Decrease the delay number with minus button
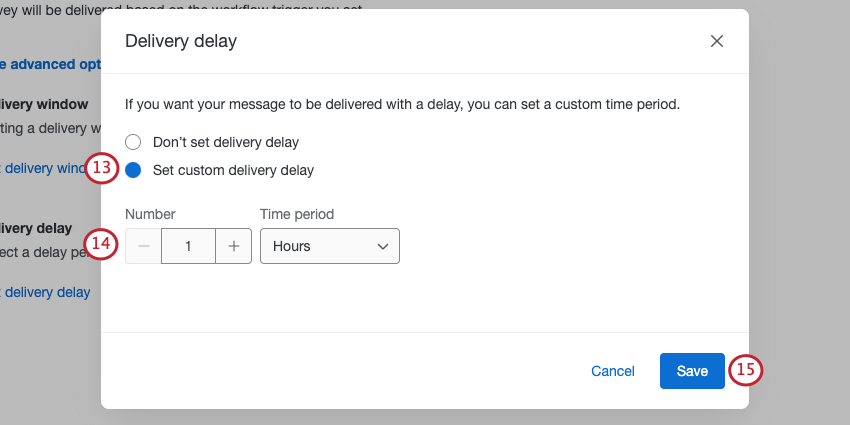This screenshot has width=850, height=425. (x=143, y=246)
